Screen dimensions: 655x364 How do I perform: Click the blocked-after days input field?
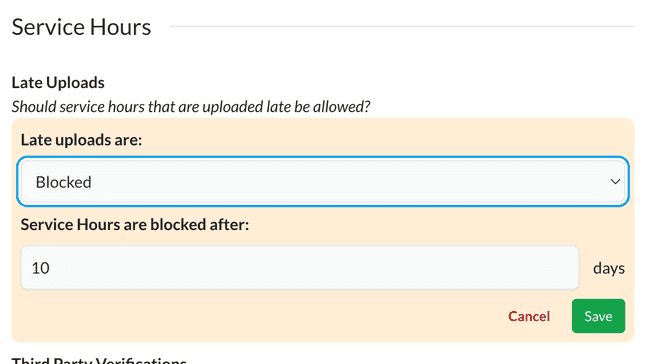click(300, 267)
